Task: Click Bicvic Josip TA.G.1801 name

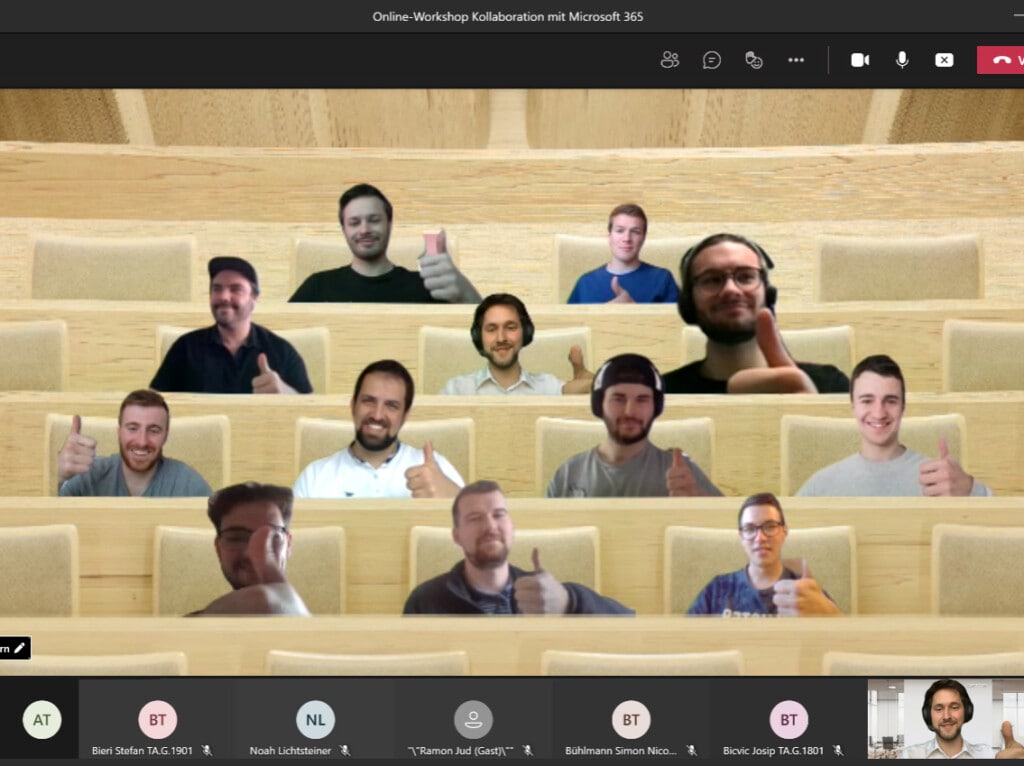Action: [x=773, y=751]
